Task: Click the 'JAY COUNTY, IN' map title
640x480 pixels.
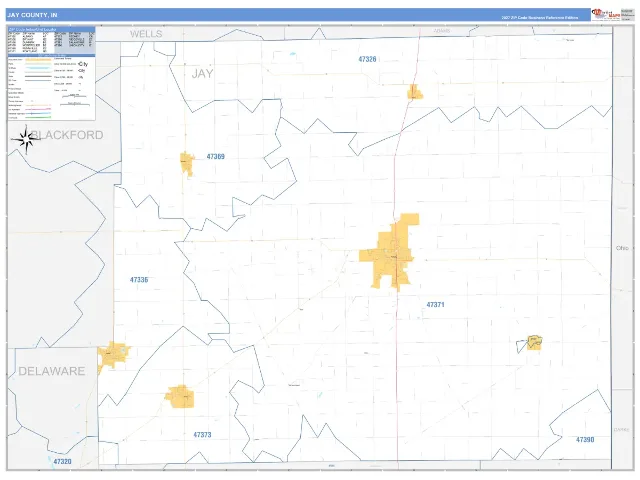Action: tap(32, 15)
